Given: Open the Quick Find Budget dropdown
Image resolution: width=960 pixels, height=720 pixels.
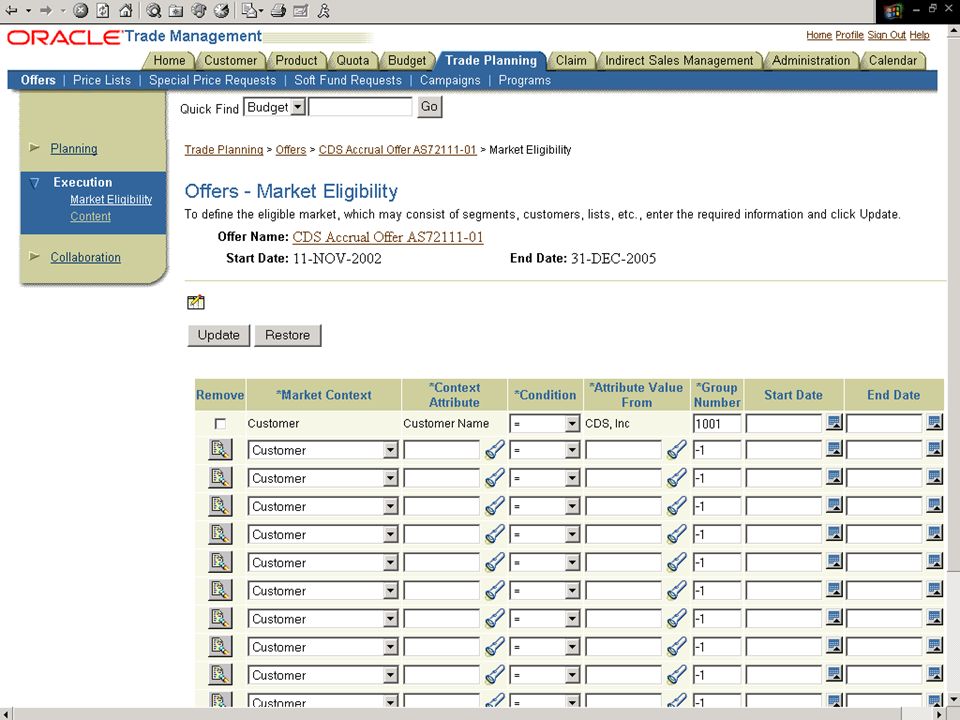Looking at the screenshot, I should point(298,107).
